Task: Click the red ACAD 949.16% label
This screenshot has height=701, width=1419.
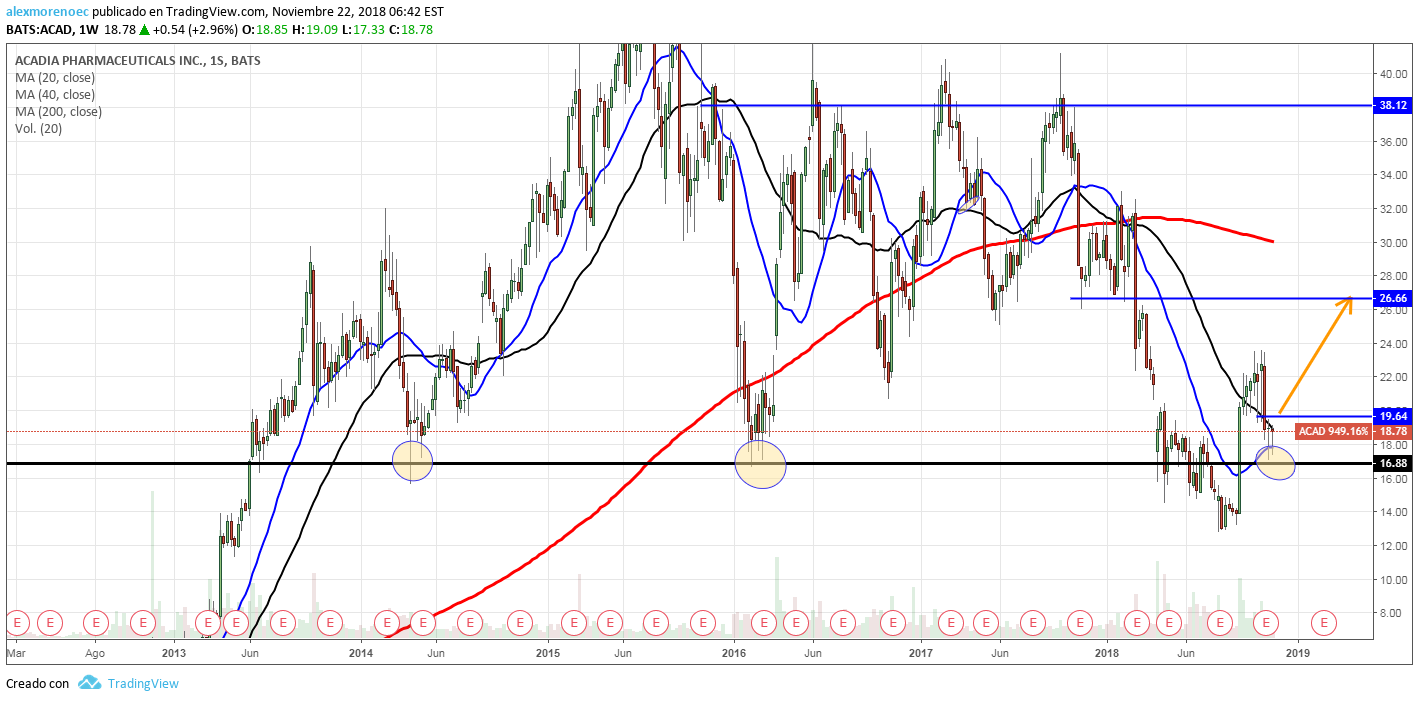Action: coord(1333,432)
